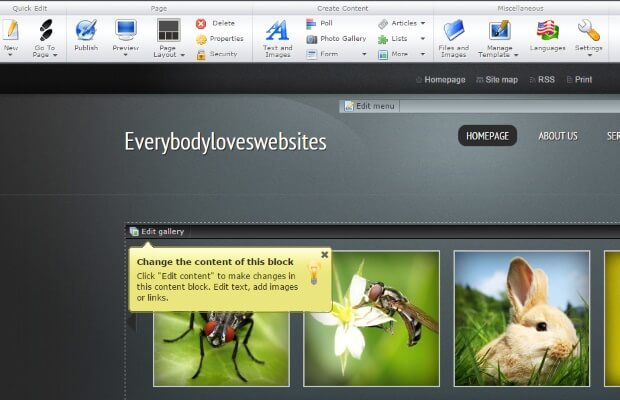This screenshot has height=400, width=620.
Task: Click the Security padlock icon
Action: 201,55
